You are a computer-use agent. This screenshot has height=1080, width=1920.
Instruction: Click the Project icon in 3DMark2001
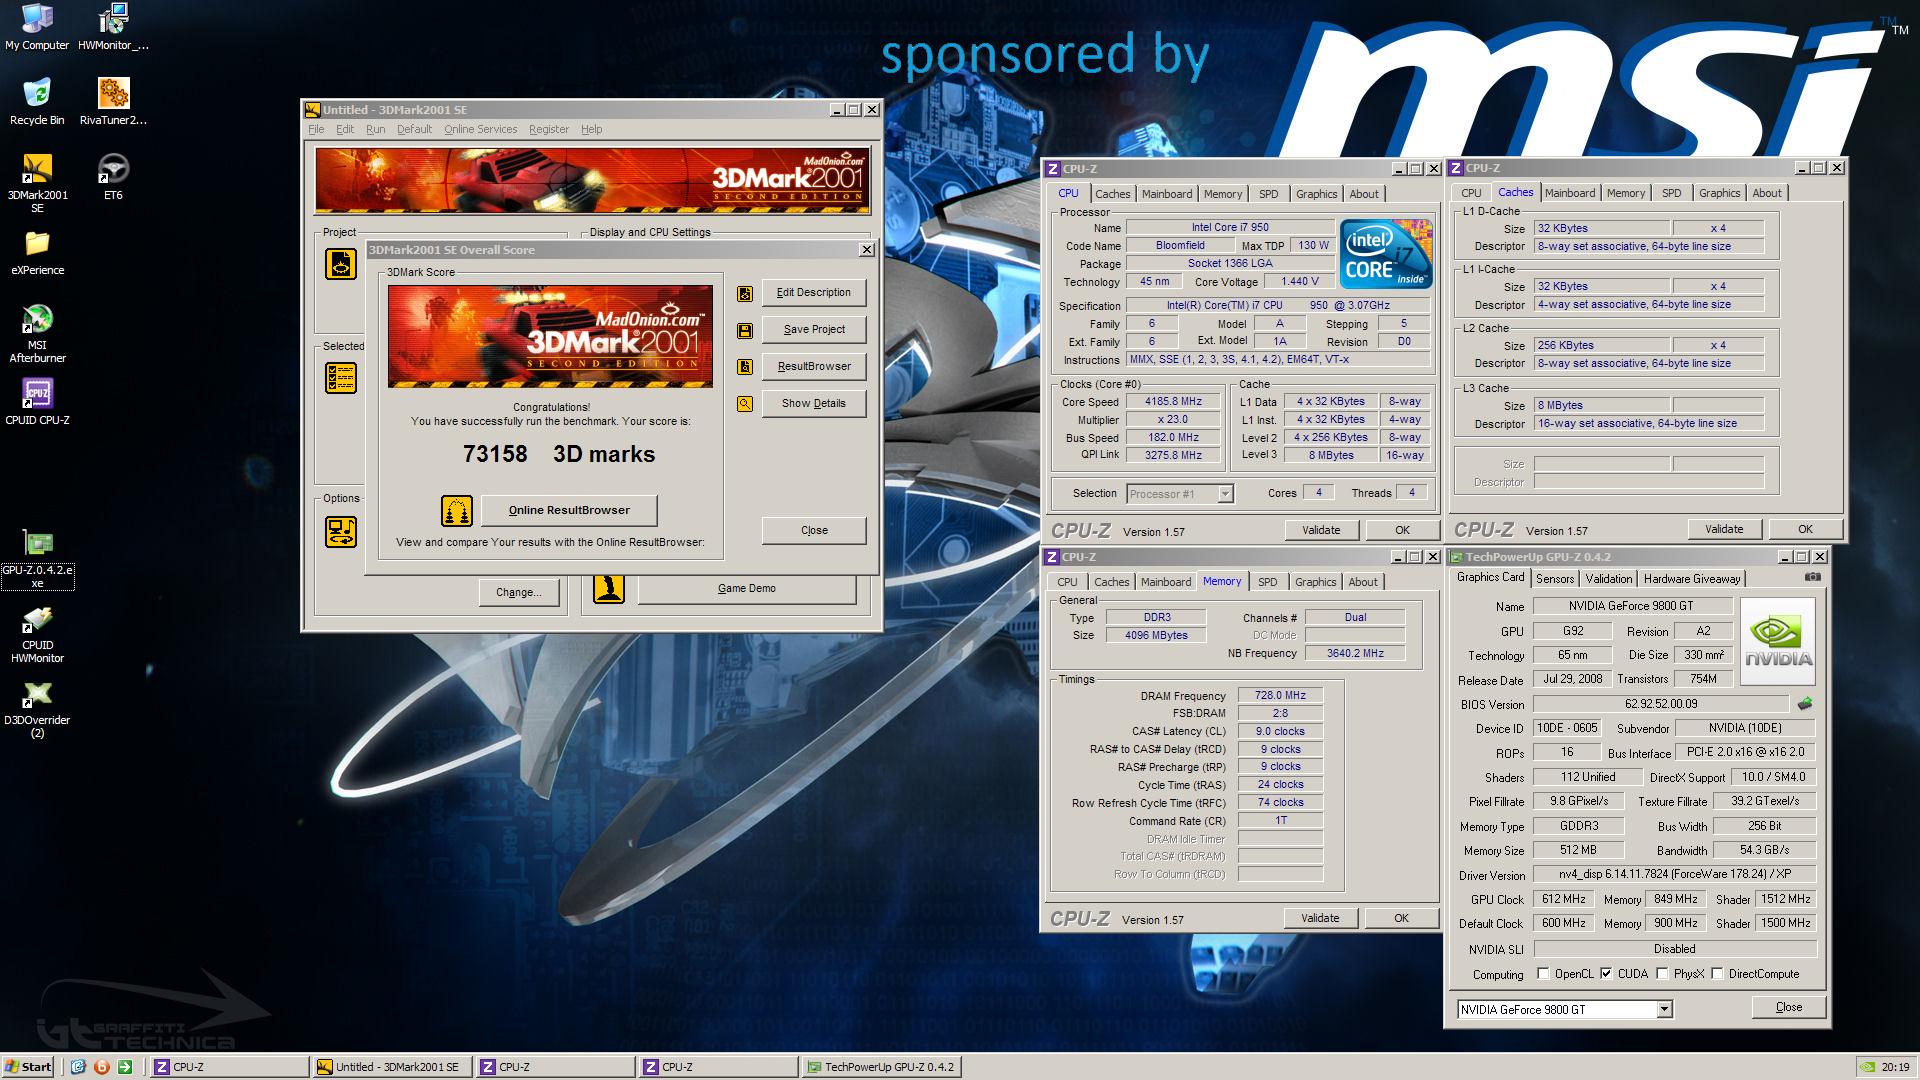tap(341, 264)
